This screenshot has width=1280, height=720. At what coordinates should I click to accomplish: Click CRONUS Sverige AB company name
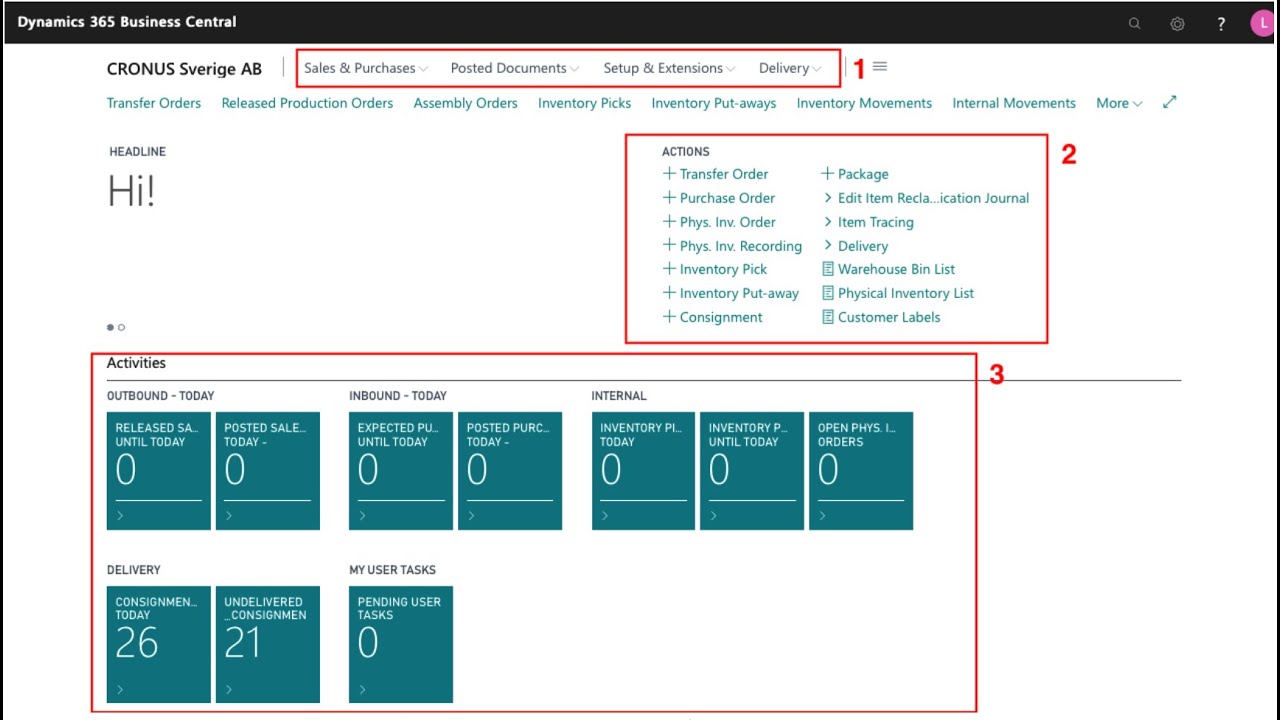[184, 69]
